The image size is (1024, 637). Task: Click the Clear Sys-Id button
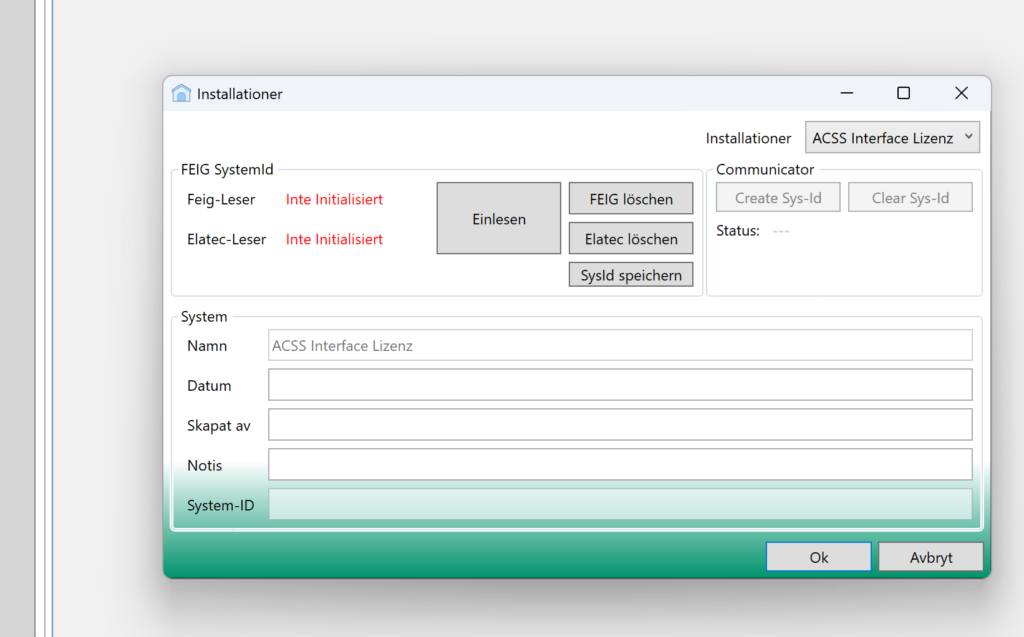pyautogui.click(x=910, y=198)
